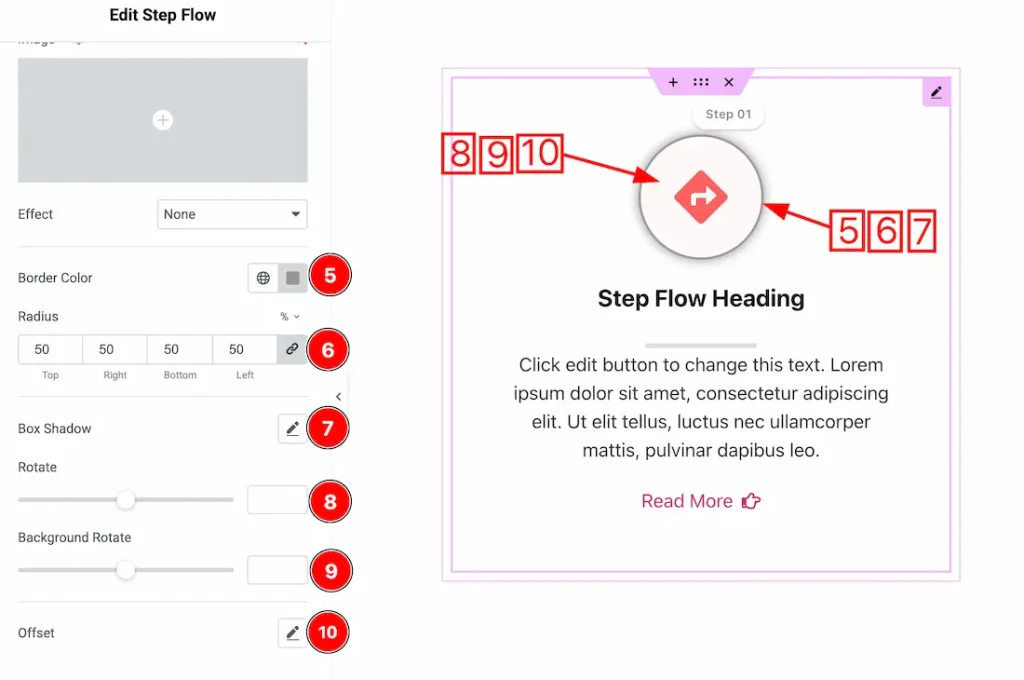Select the step flow arrow icon
Viewport: 1024px width, 680px height.
[x=701, y=197]
